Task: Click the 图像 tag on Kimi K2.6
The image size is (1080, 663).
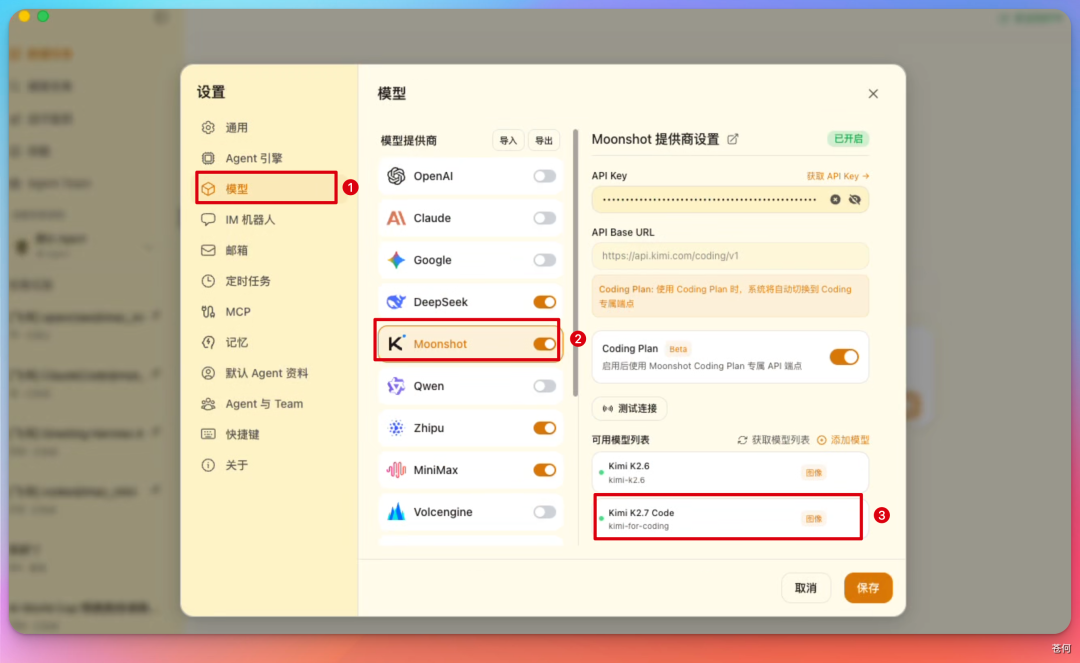Action: [813, 473]
